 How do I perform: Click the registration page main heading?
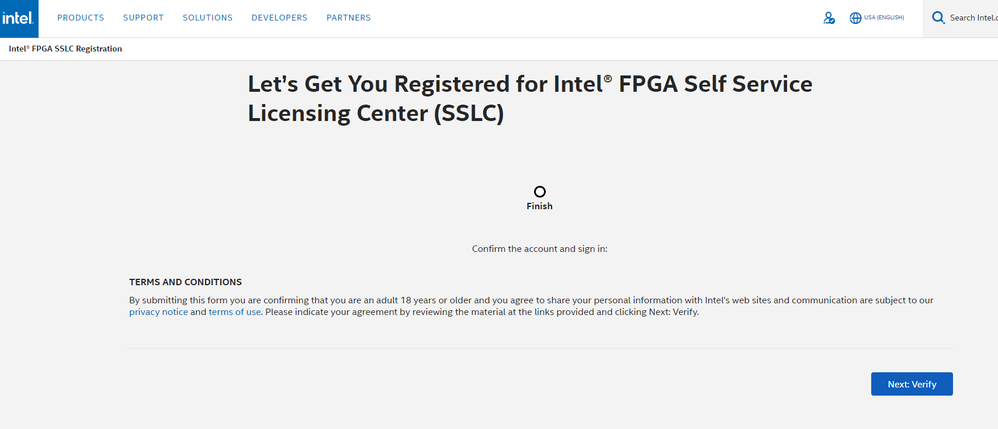530,98
